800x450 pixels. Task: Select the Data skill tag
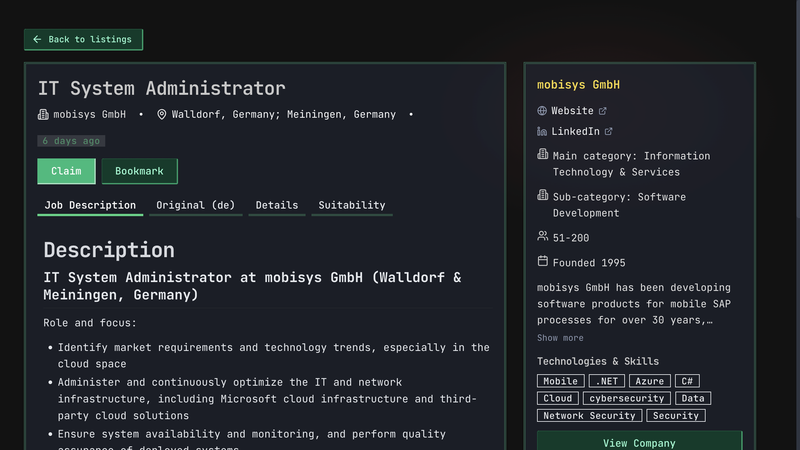pyautogui.click(x=693, y=398)
